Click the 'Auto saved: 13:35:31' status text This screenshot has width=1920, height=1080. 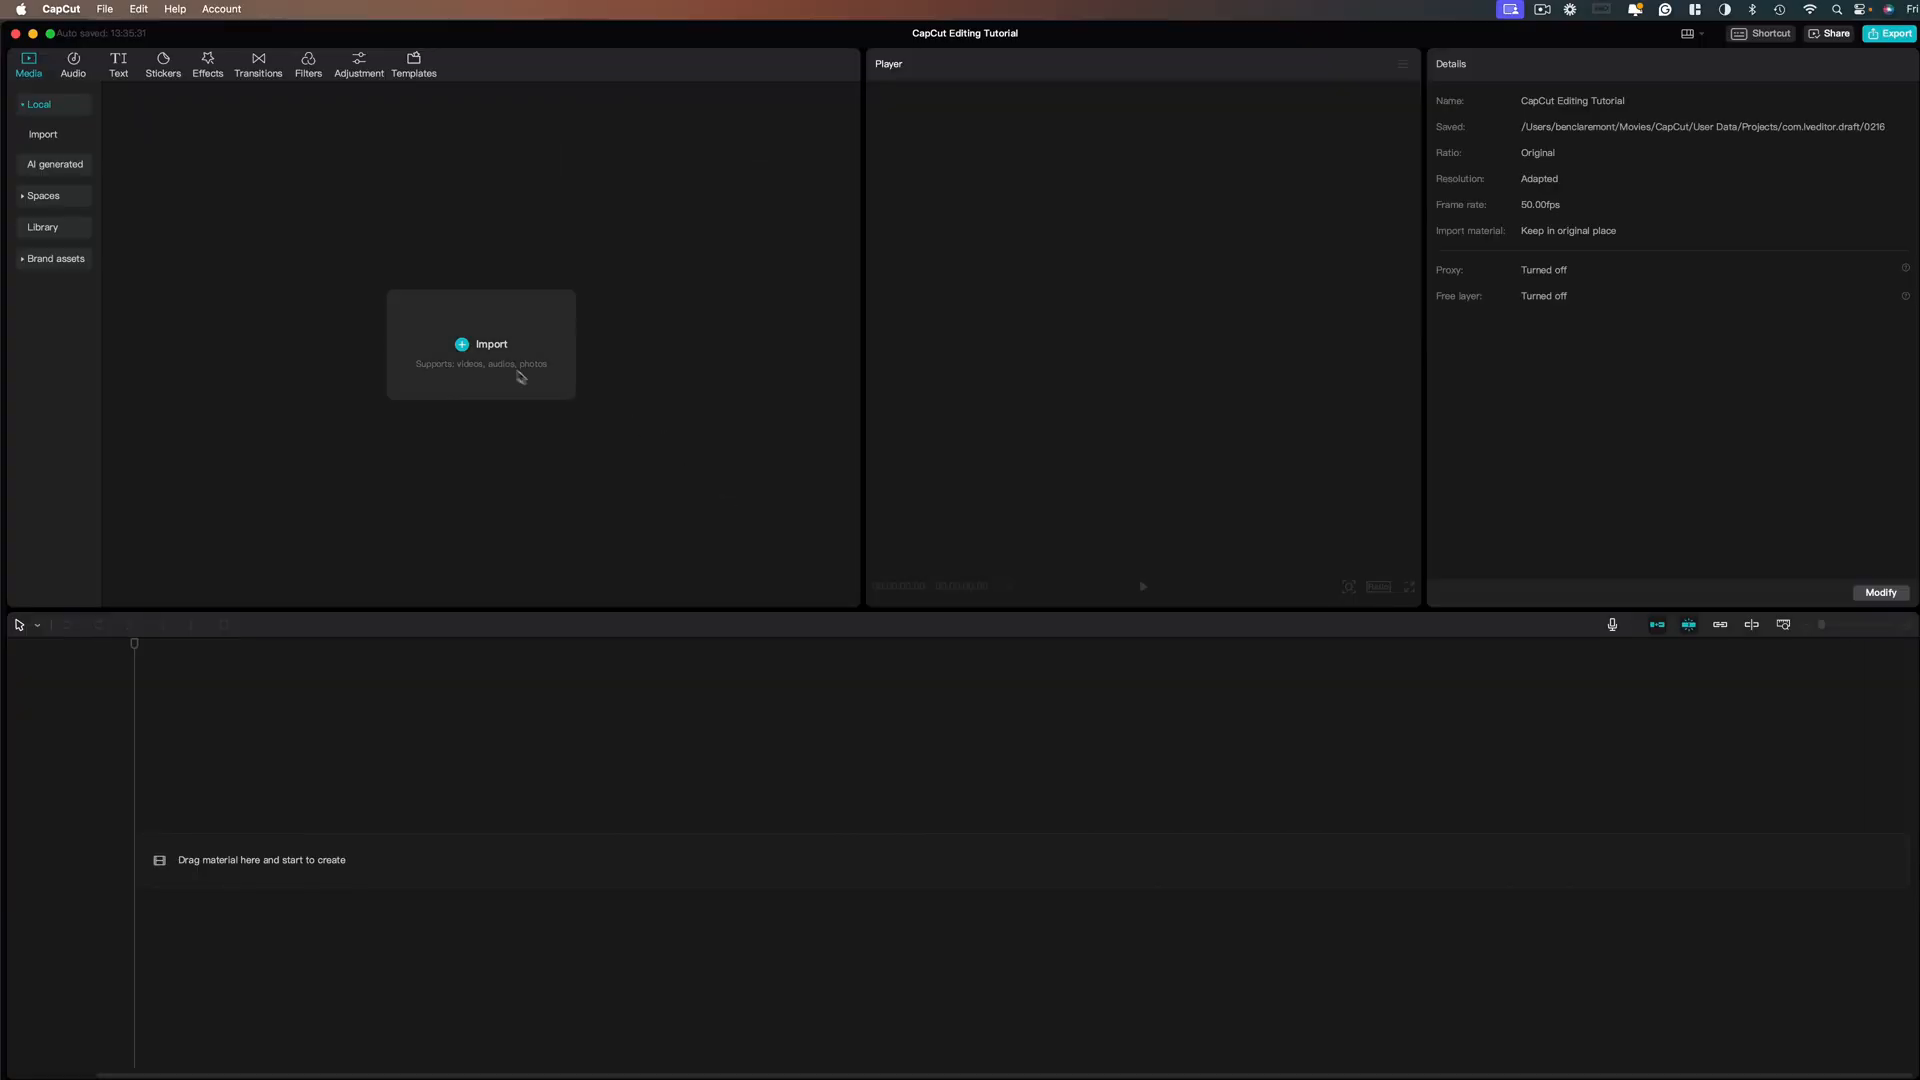(101, 34)
